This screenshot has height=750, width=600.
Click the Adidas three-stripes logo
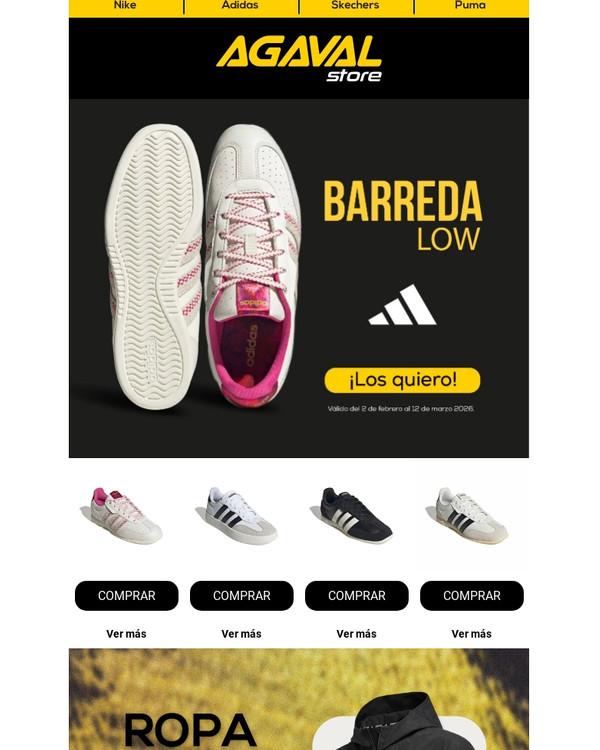point(402,305)
